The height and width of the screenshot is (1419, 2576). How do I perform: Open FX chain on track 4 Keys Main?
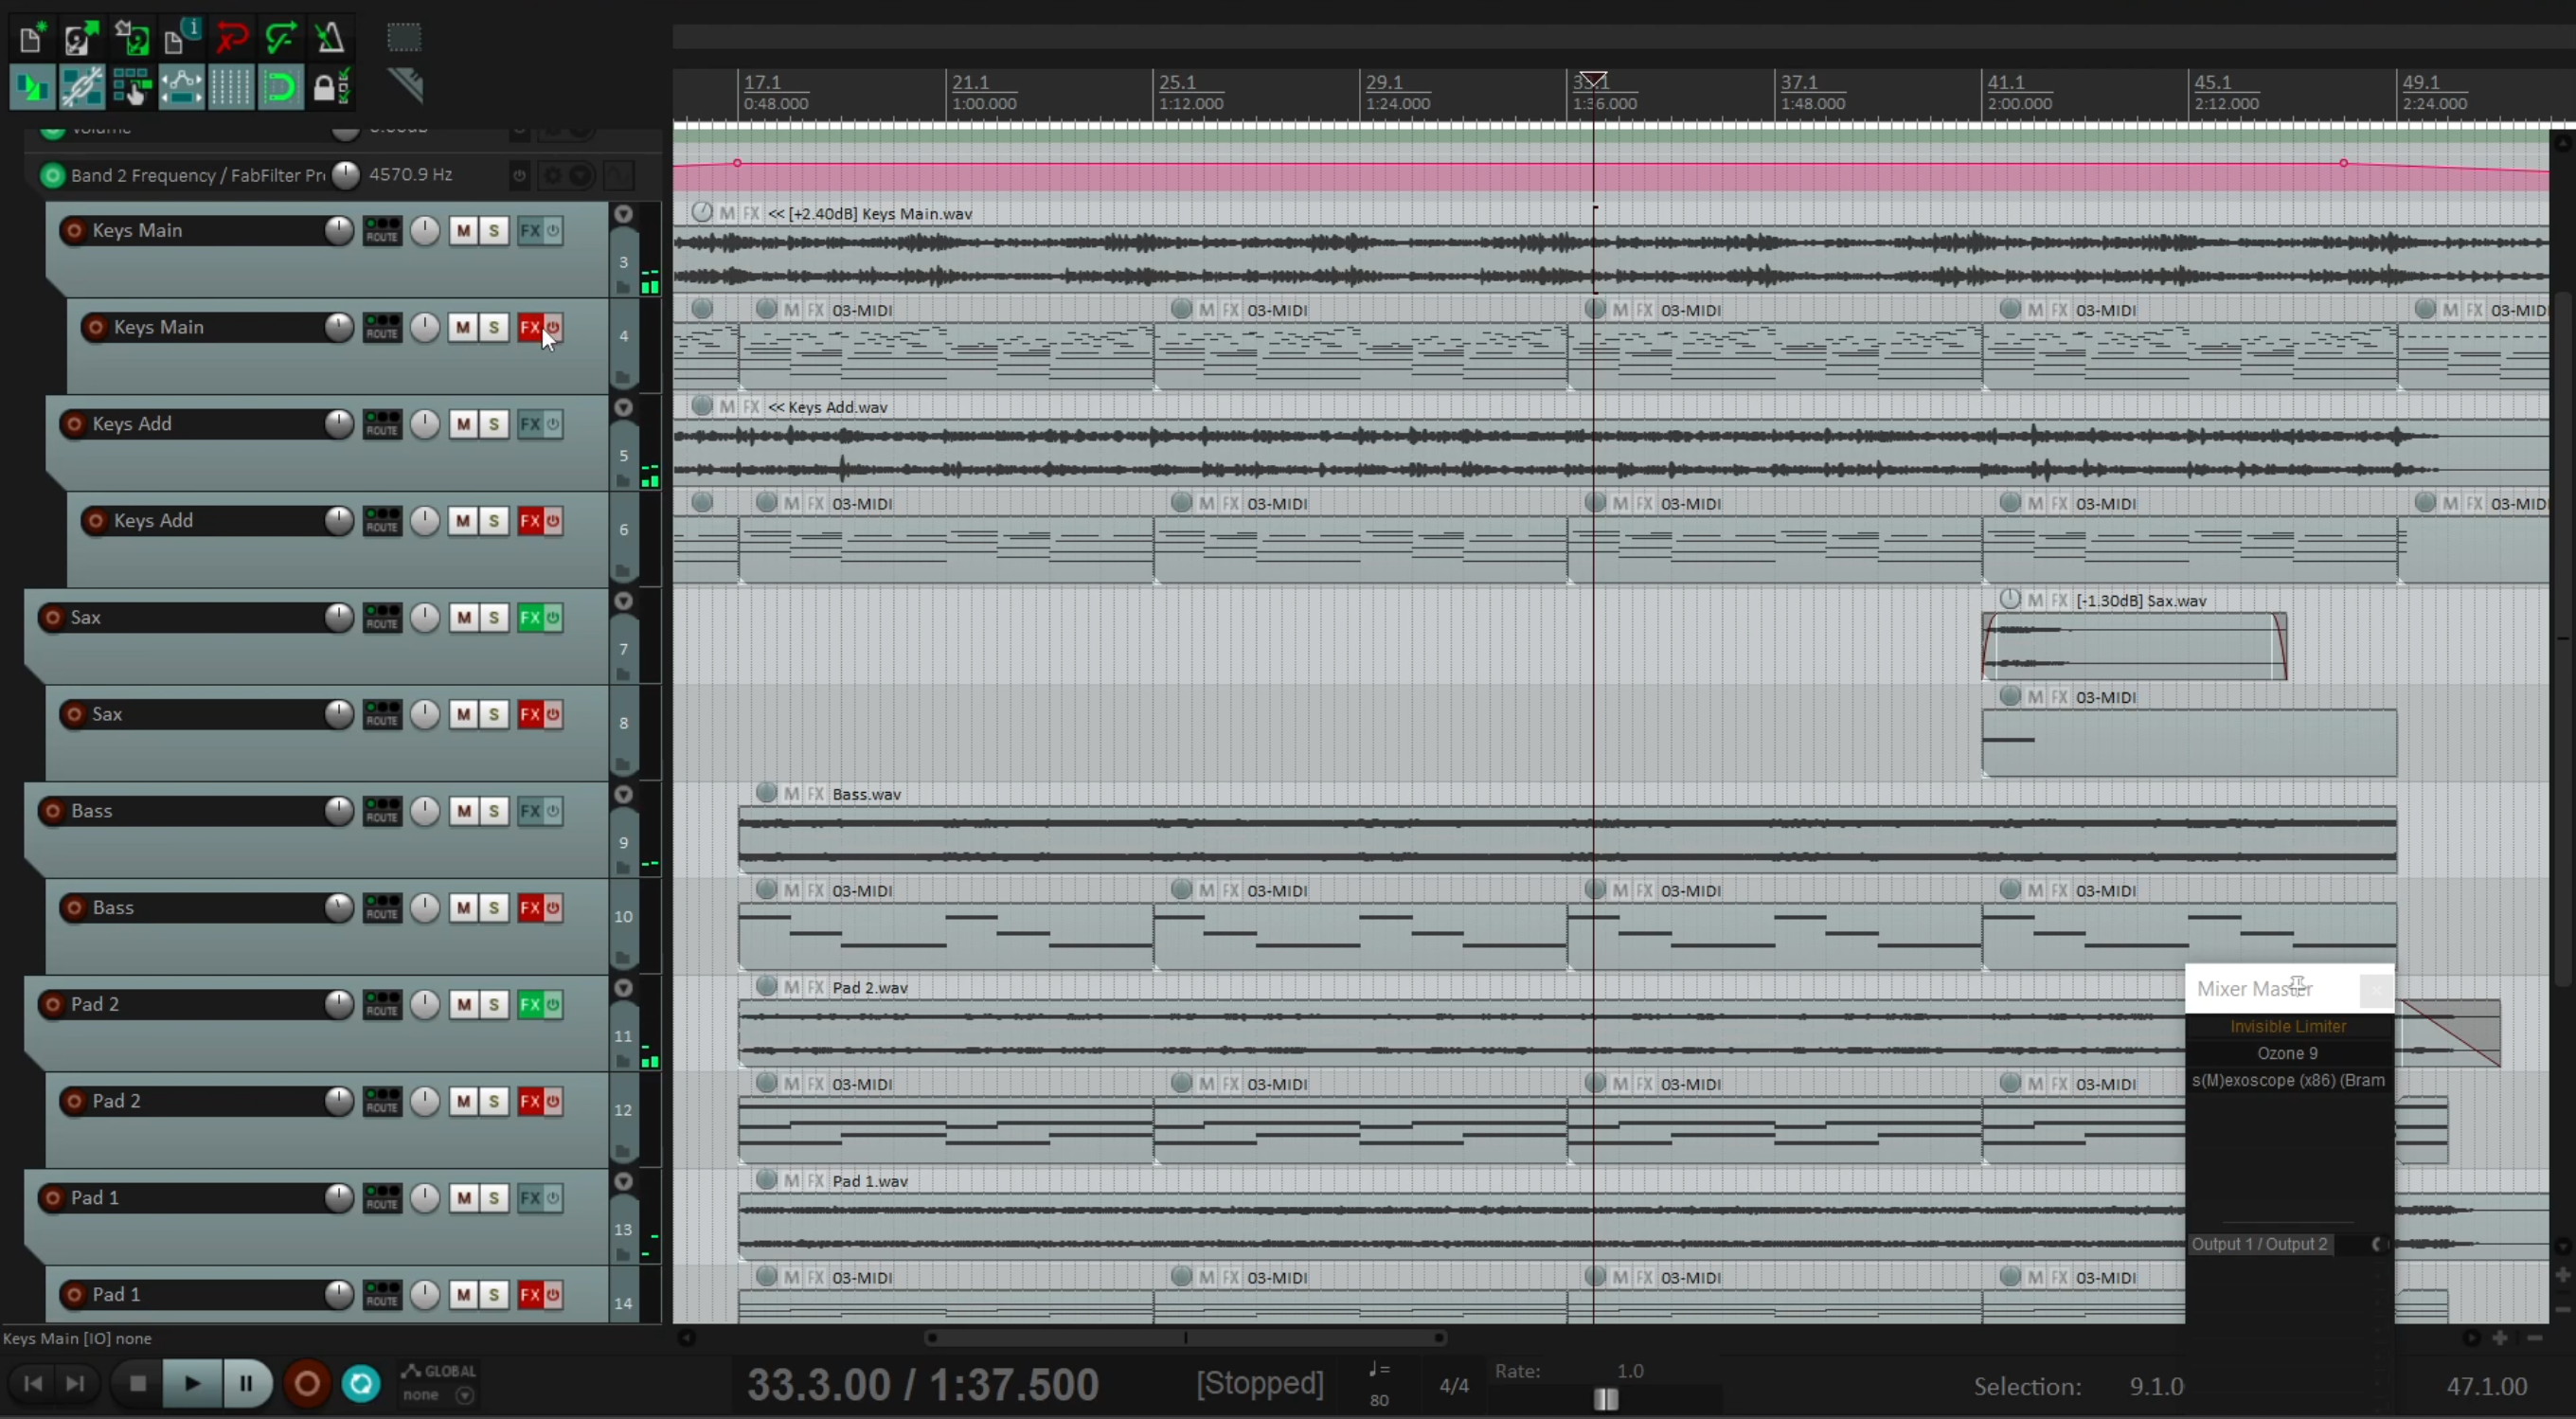[529, 327]
